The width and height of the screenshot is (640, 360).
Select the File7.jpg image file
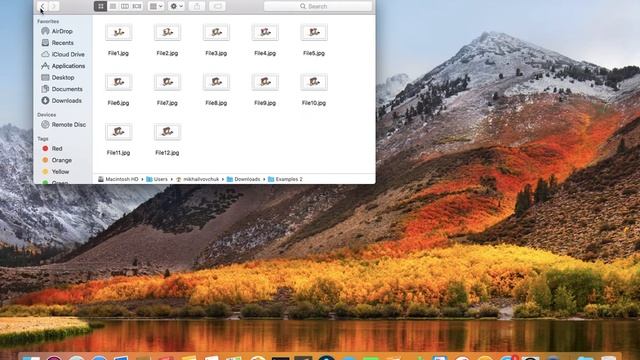[167, 82]
